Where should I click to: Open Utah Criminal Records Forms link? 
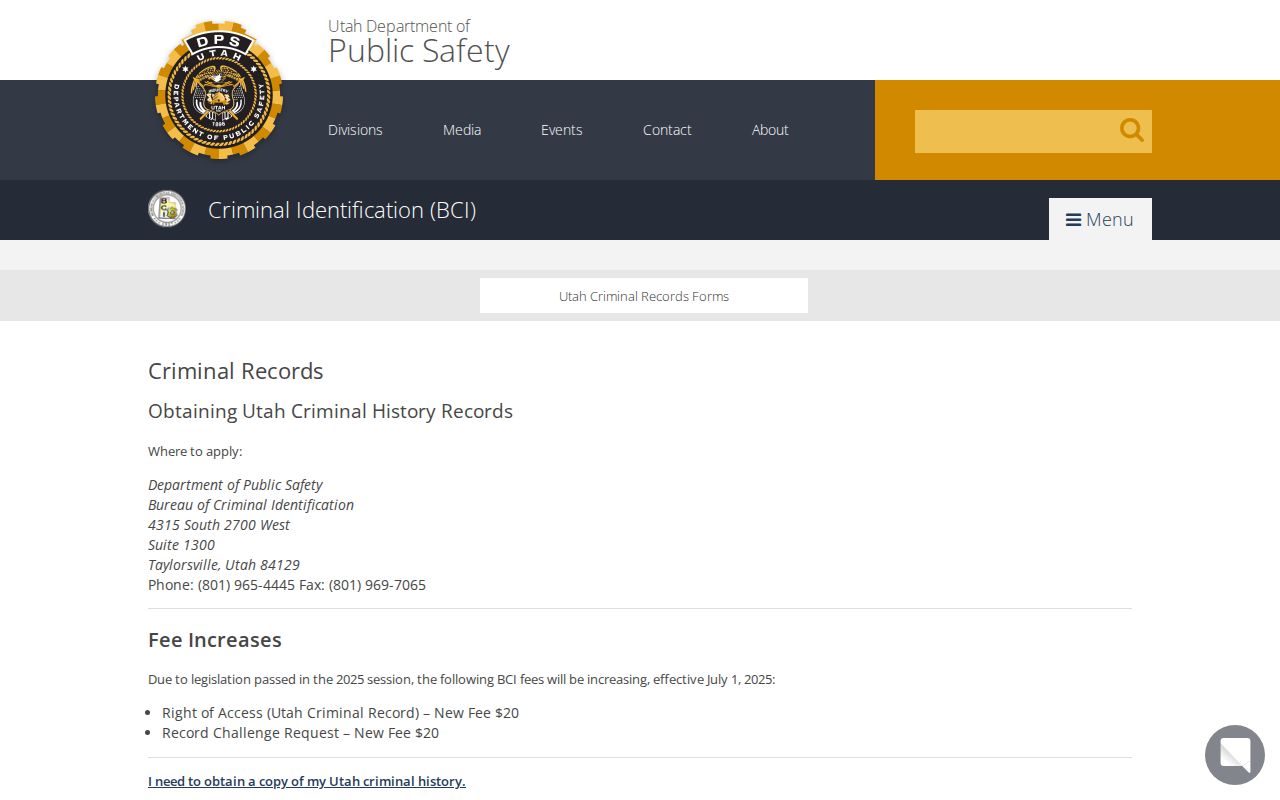coord(644,296)
